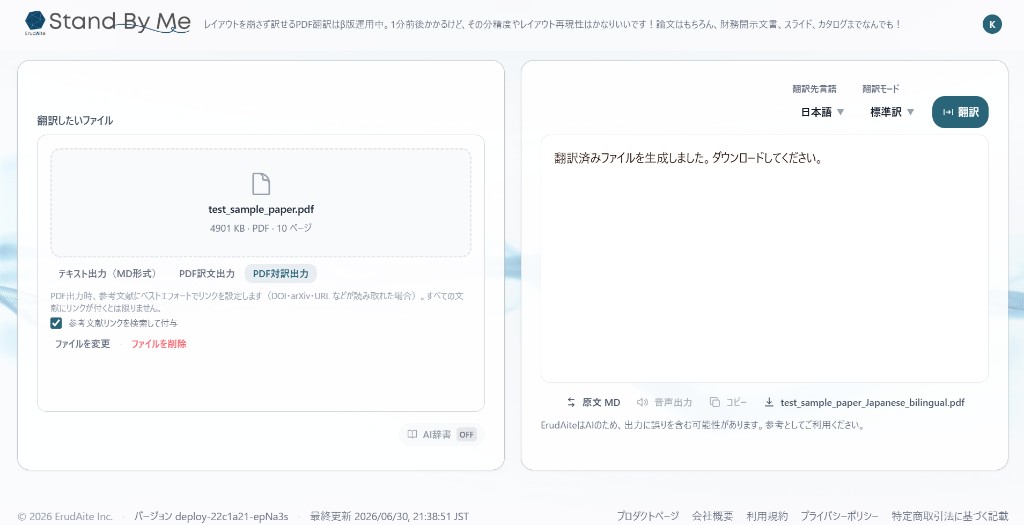Click the AI辞書 book icon

tap(412, 434)
